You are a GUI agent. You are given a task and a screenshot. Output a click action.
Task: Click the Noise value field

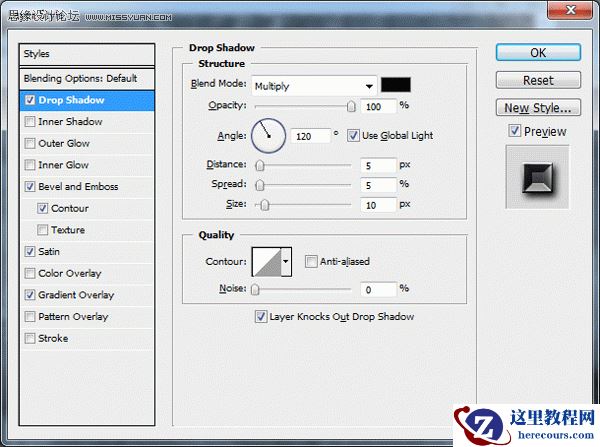[378, 290]
